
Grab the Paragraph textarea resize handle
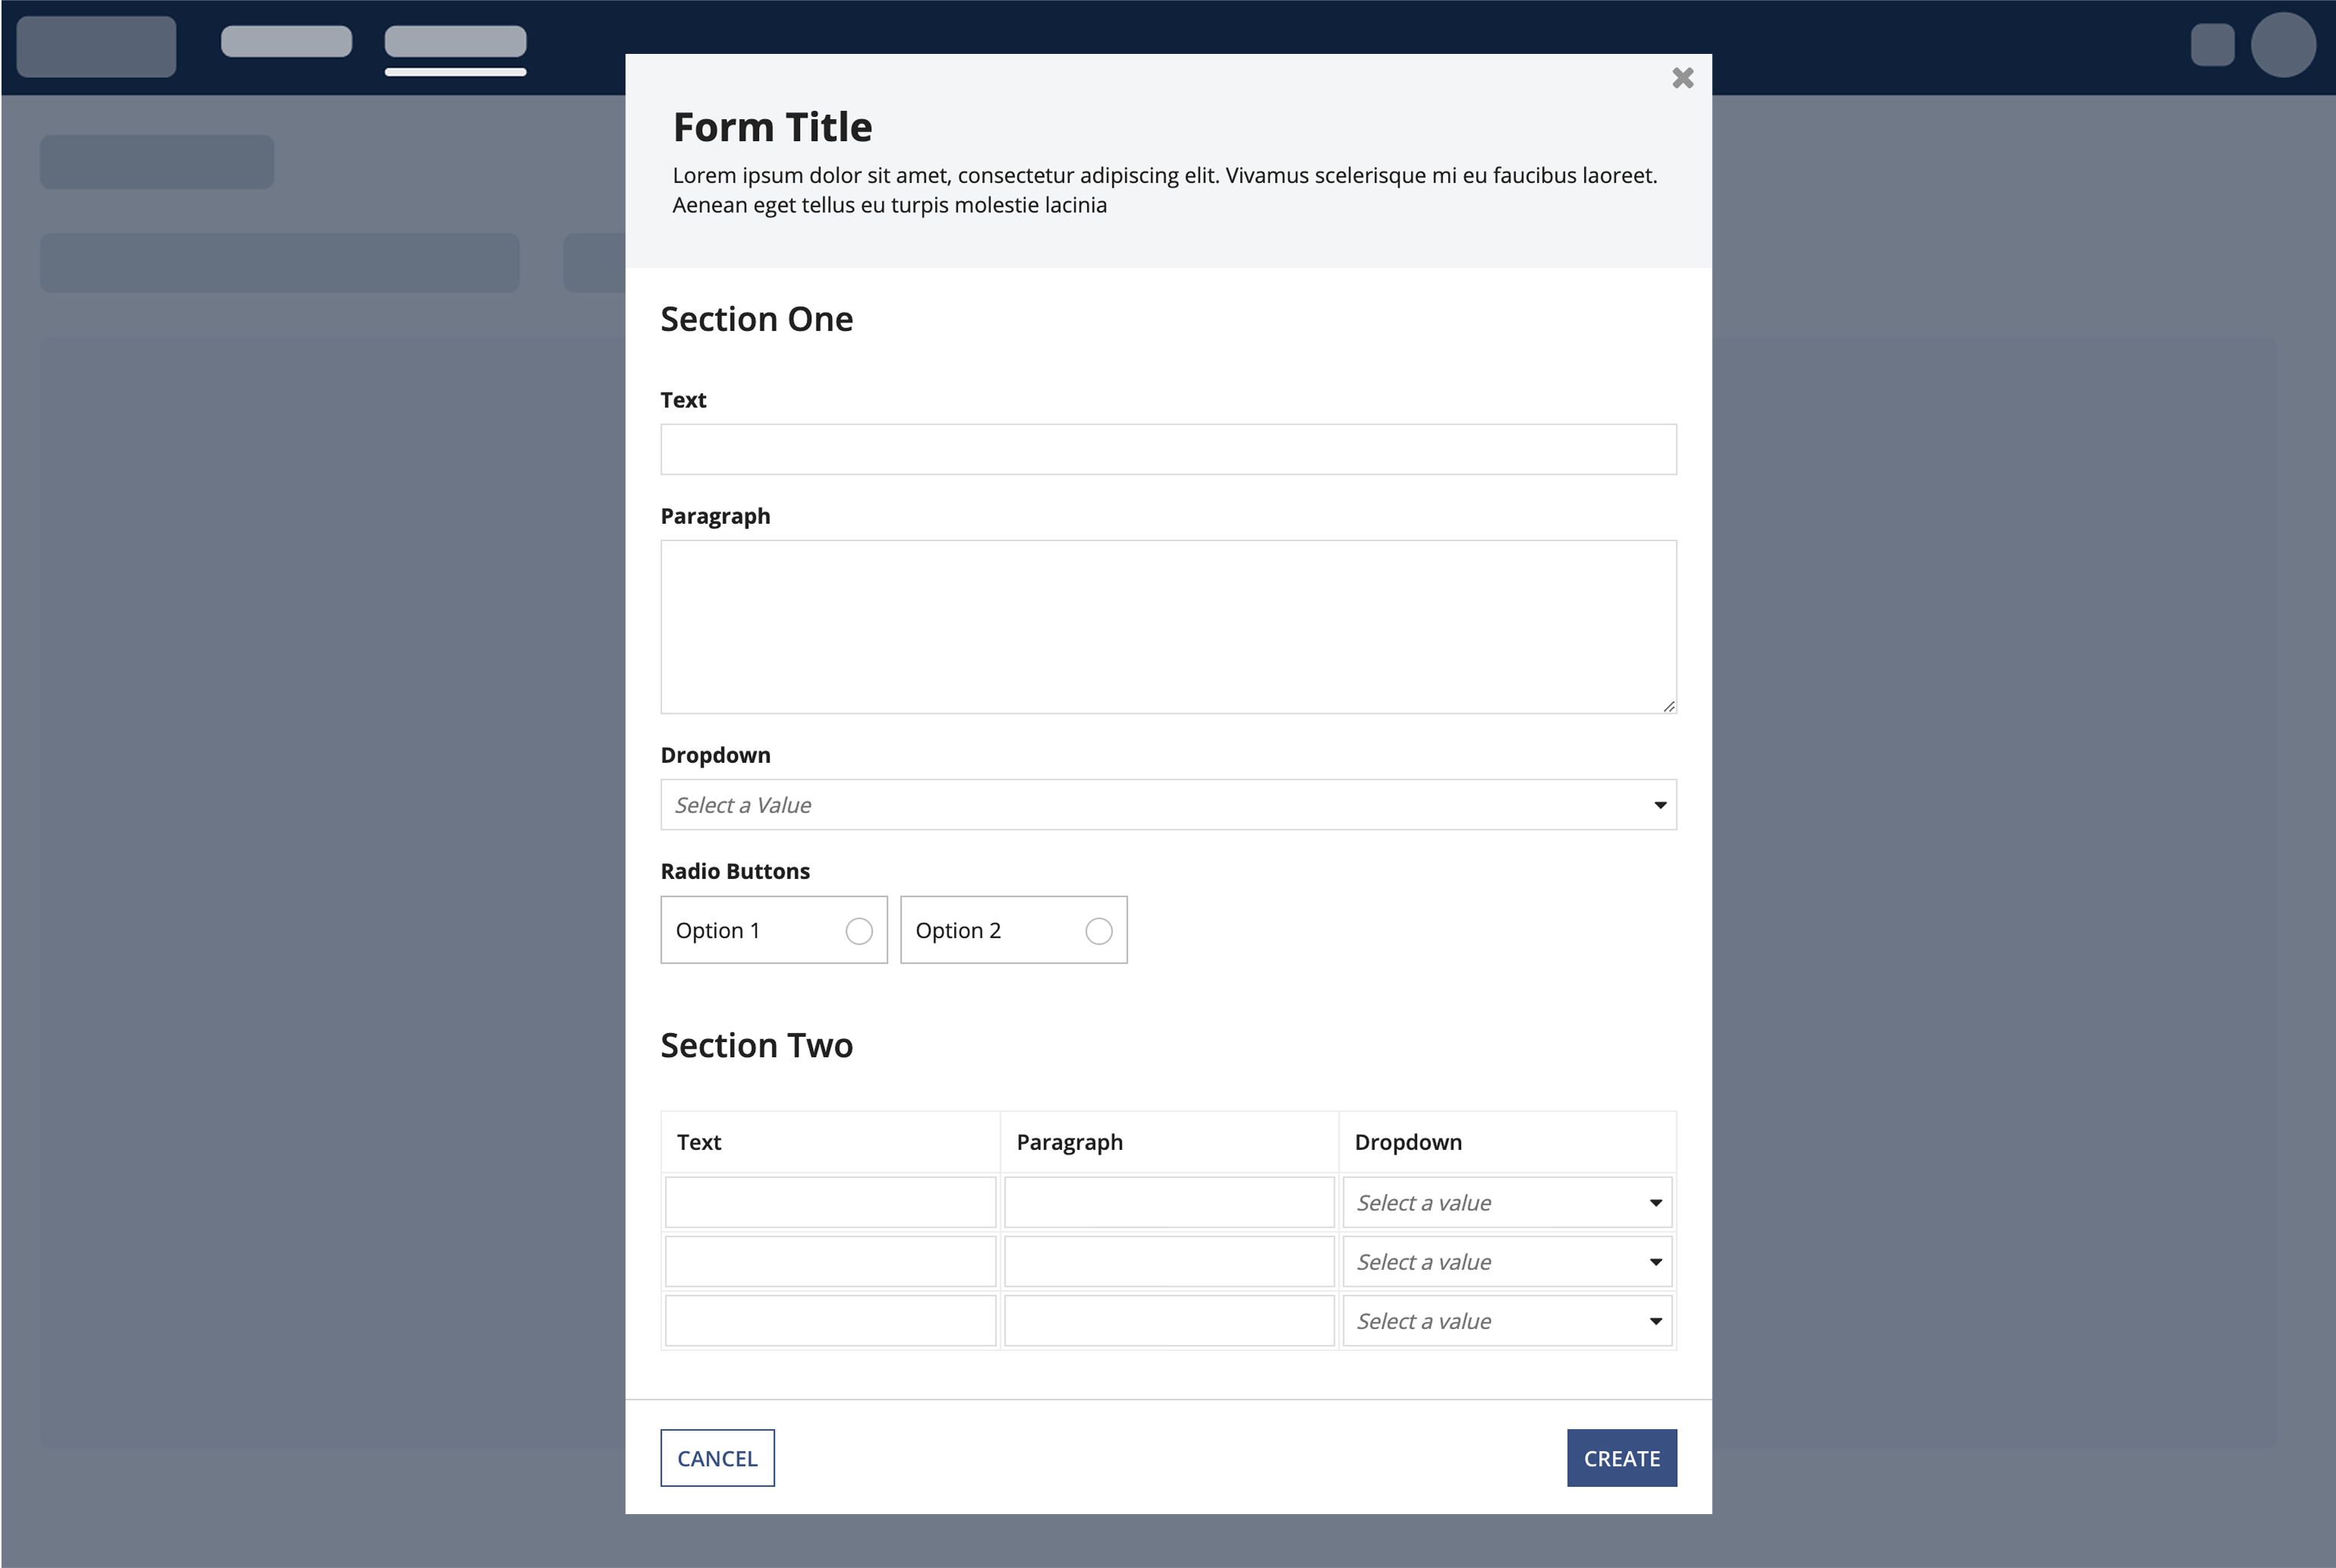coord(1668,706)
